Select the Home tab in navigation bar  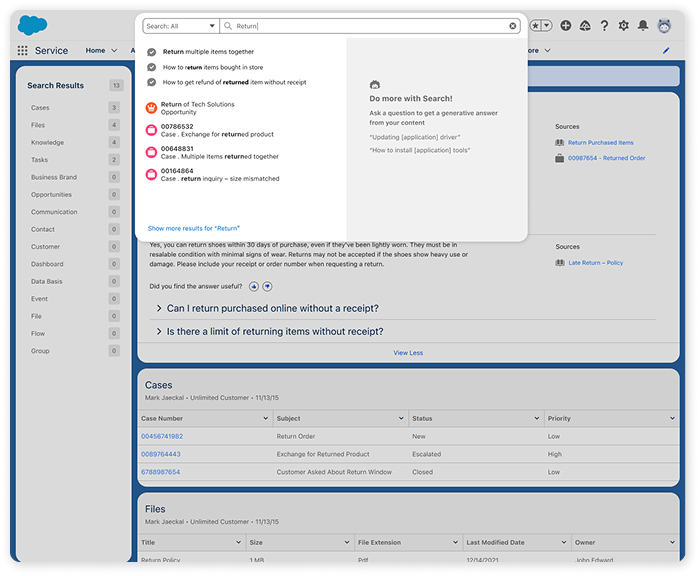[x=95, y=50]
